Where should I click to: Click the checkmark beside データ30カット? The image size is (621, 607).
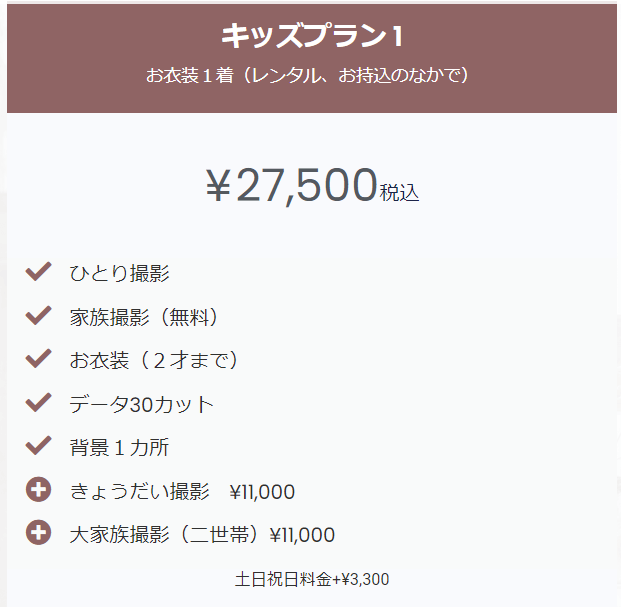tap(38, 402)
